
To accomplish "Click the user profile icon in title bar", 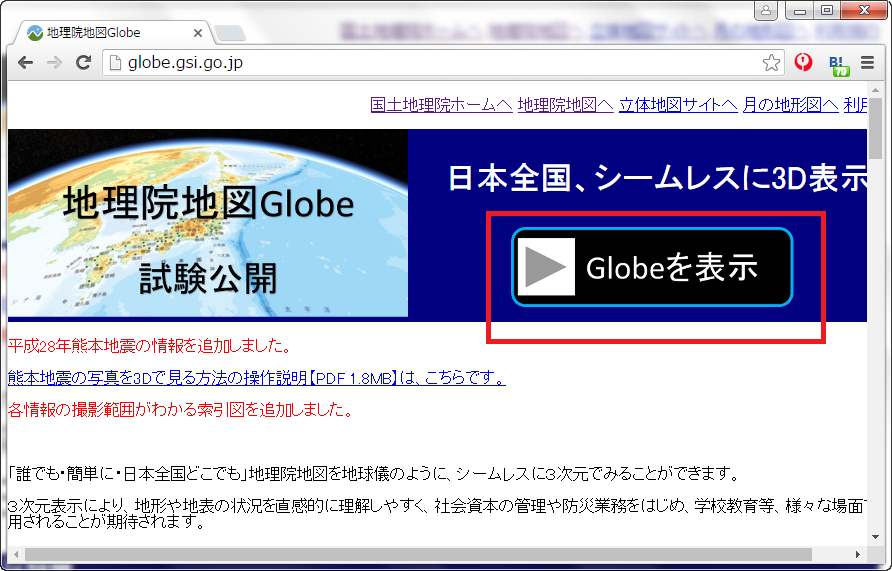I will (766, 10).
